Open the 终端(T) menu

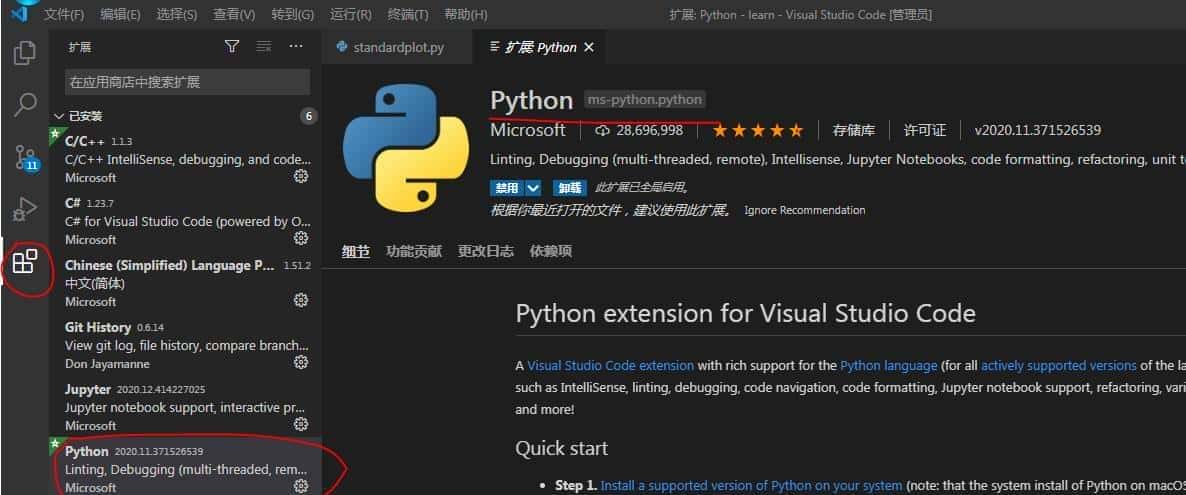tap(408, 14)
